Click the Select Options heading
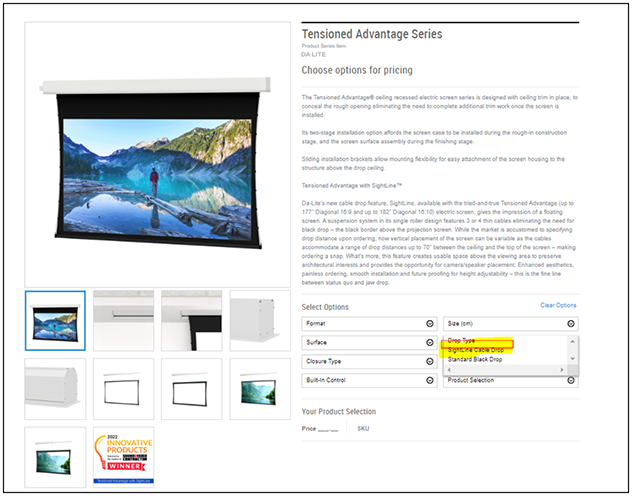632x496 pixels. [325, 307]
